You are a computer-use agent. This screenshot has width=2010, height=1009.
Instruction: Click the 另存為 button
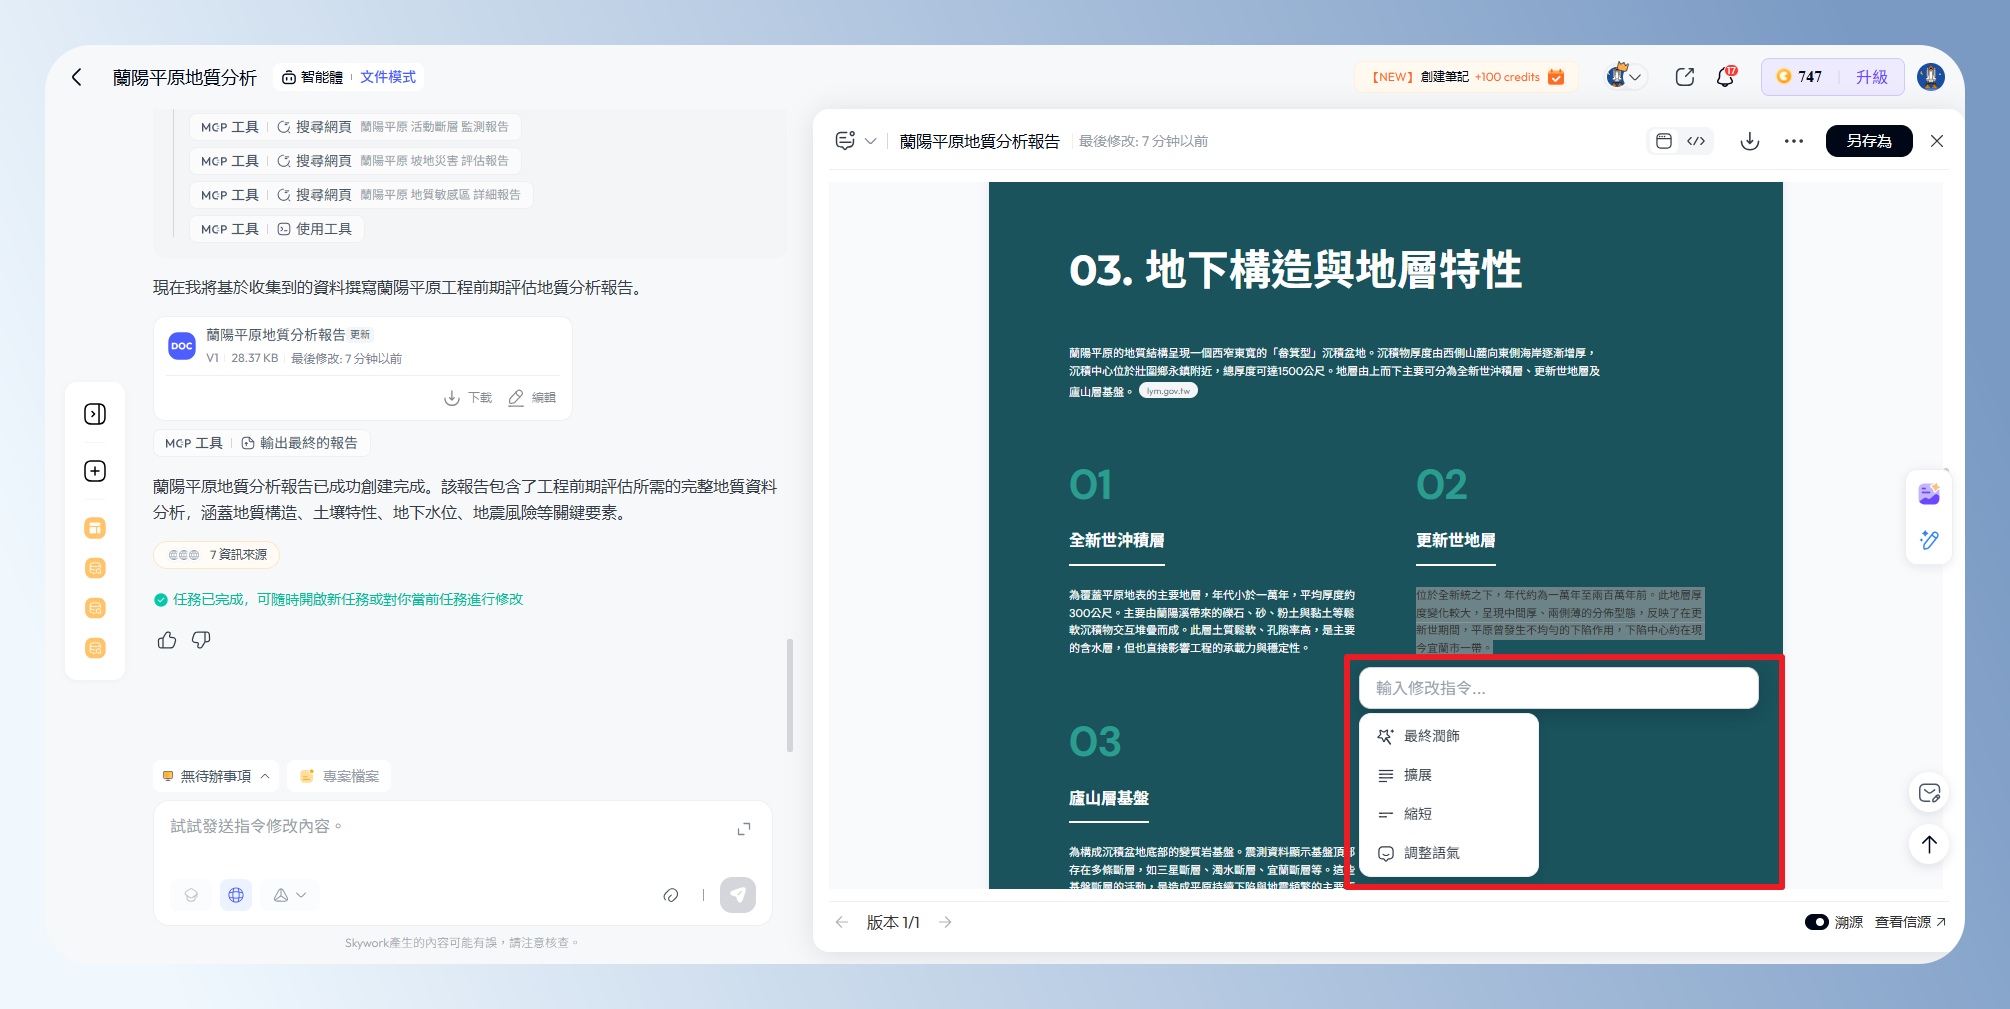pyautogui.click(x=1868, y=141)
